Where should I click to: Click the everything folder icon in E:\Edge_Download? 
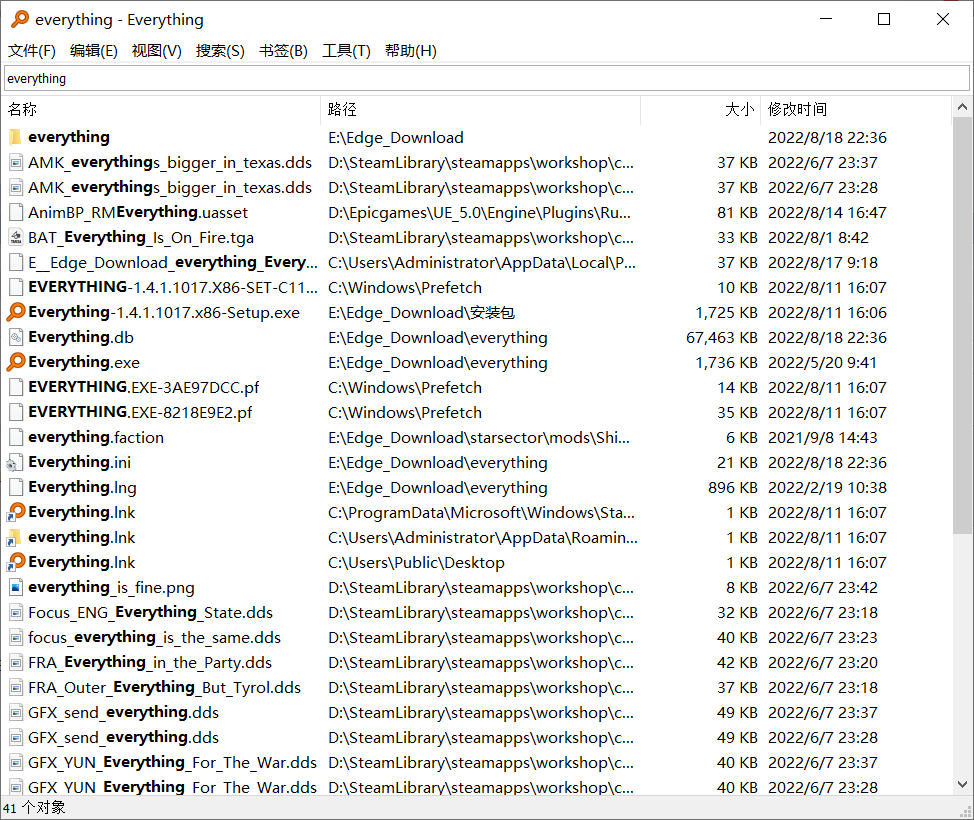click(x=16, y=137)
